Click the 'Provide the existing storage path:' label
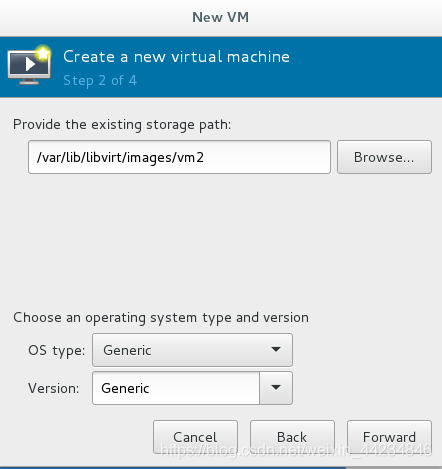The image size is (442, 469). (x=122, y=125)
